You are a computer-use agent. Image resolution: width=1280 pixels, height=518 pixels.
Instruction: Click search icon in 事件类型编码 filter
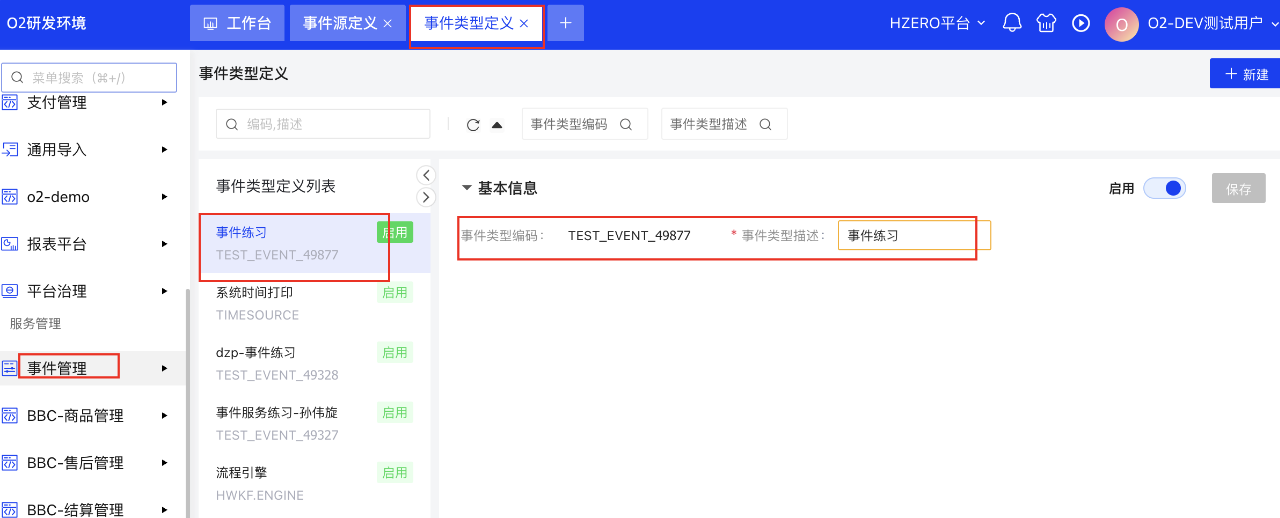tap(626, 125)
